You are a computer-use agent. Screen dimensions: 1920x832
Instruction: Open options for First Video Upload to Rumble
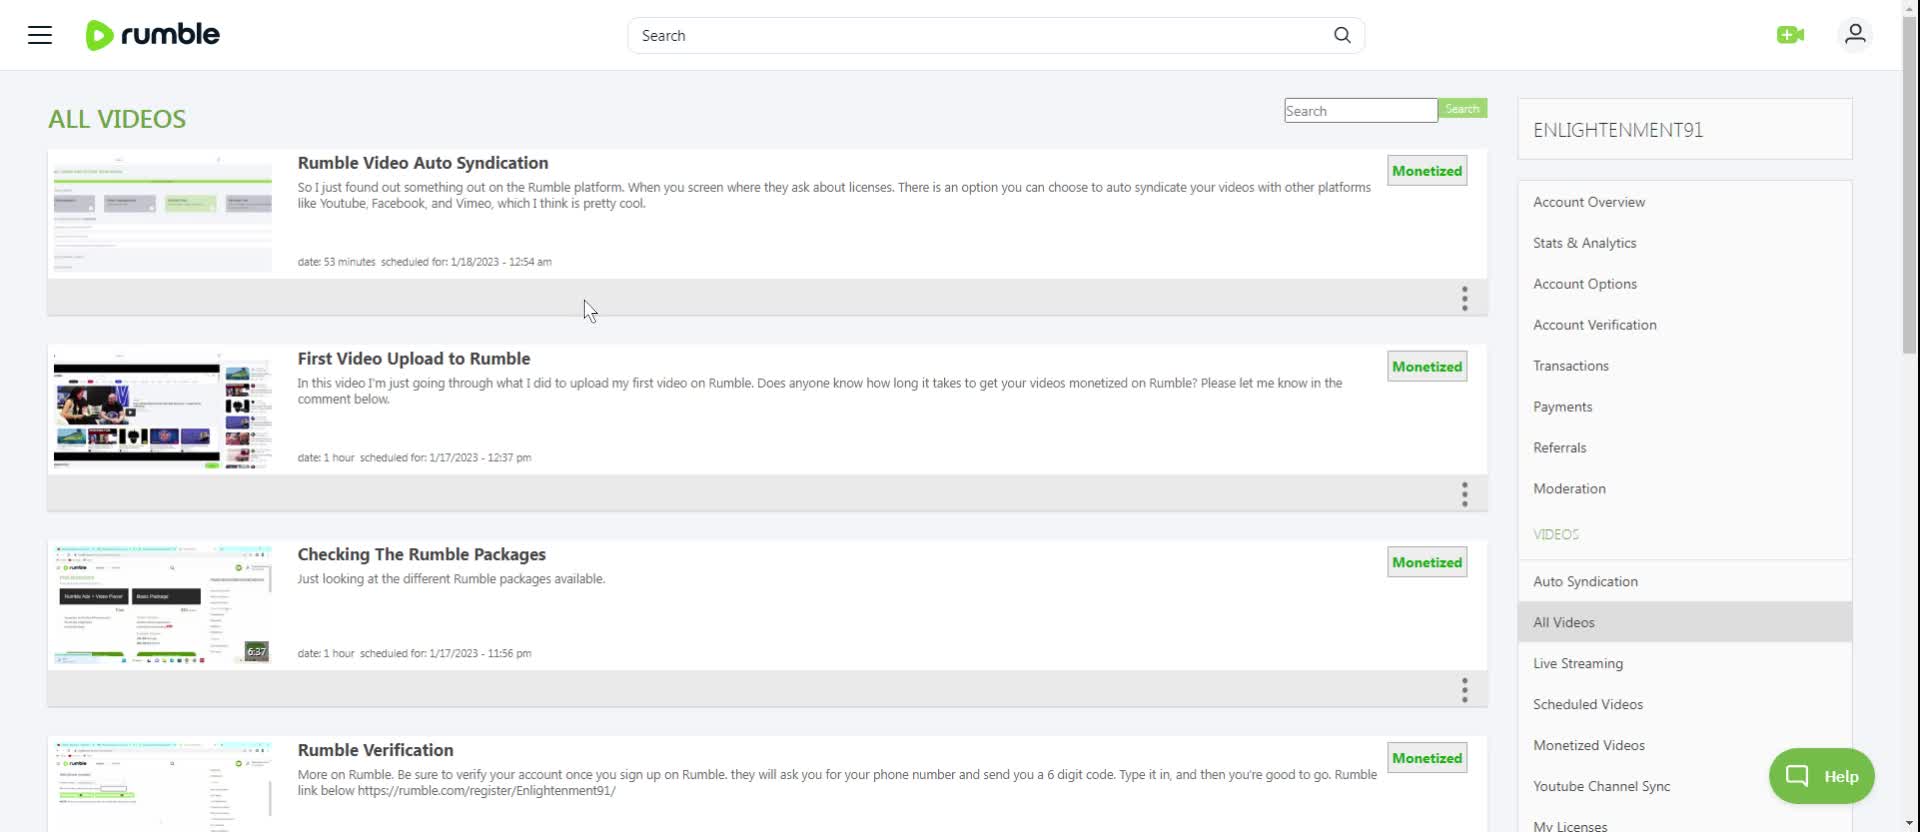pyautogui.click(x=1464, y=494)
